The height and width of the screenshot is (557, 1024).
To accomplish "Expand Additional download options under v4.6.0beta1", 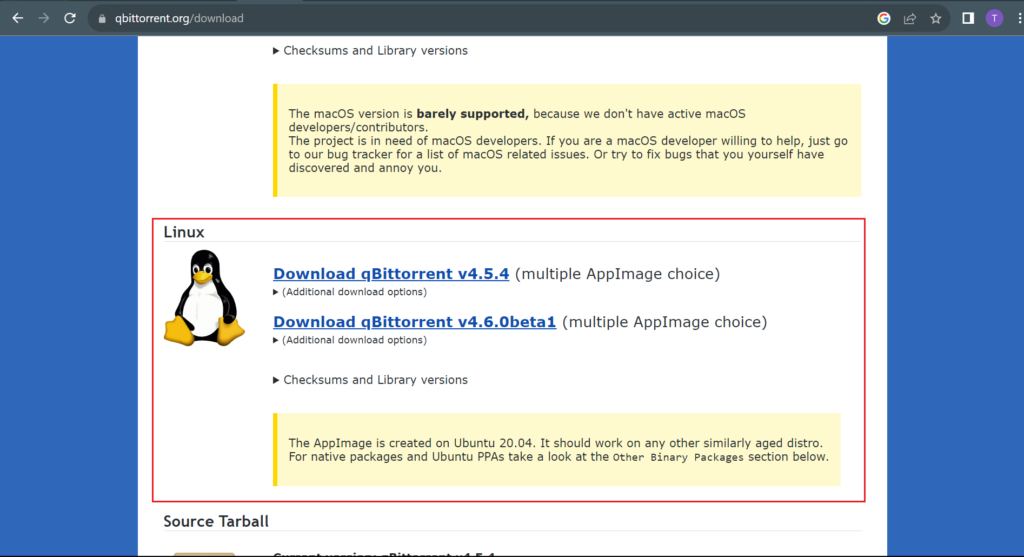I will [350, 340].
